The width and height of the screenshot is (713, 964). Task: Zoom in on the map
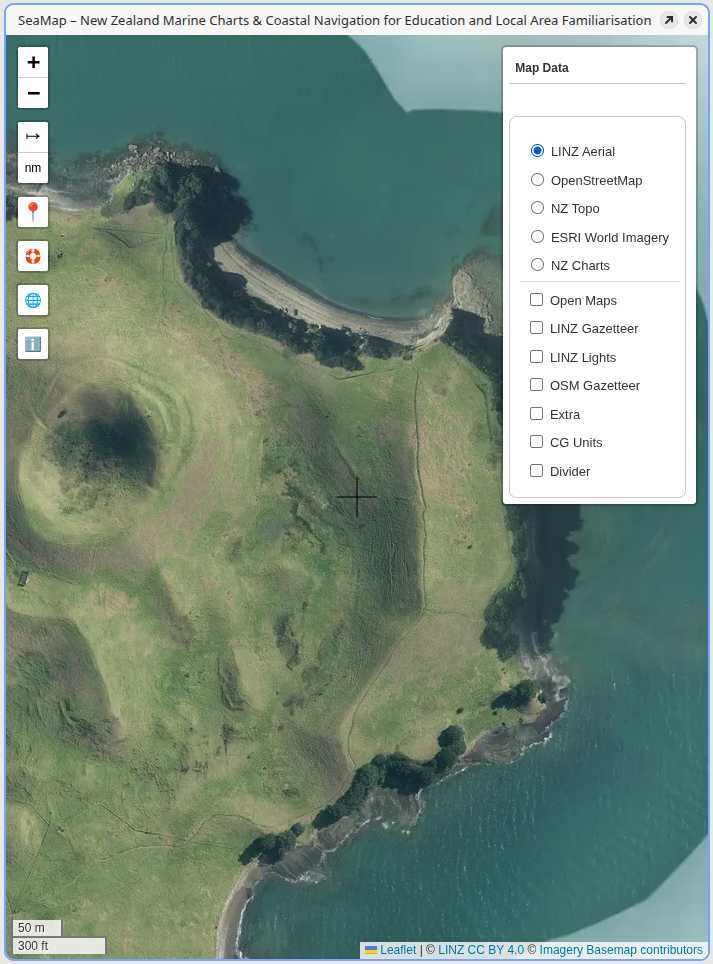33,62
